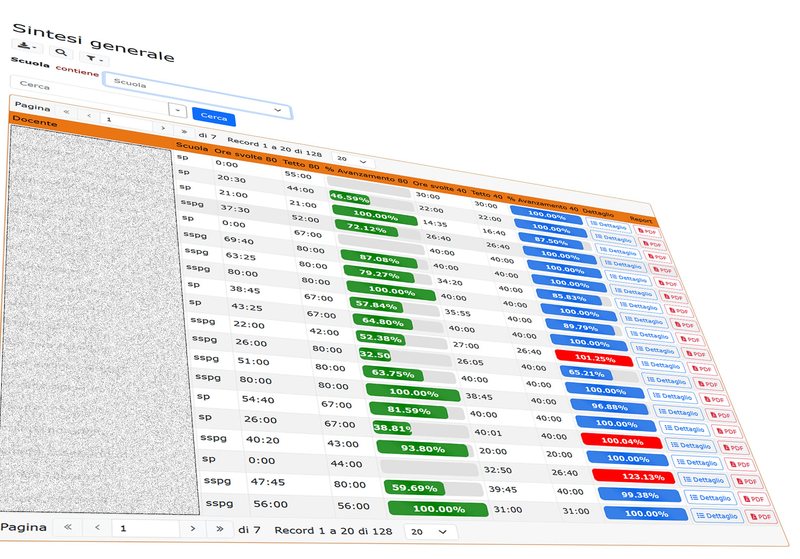This screenshot has width=800, height=559.
Task: Open the funnel filter icon menu
Action: [94, 59]
